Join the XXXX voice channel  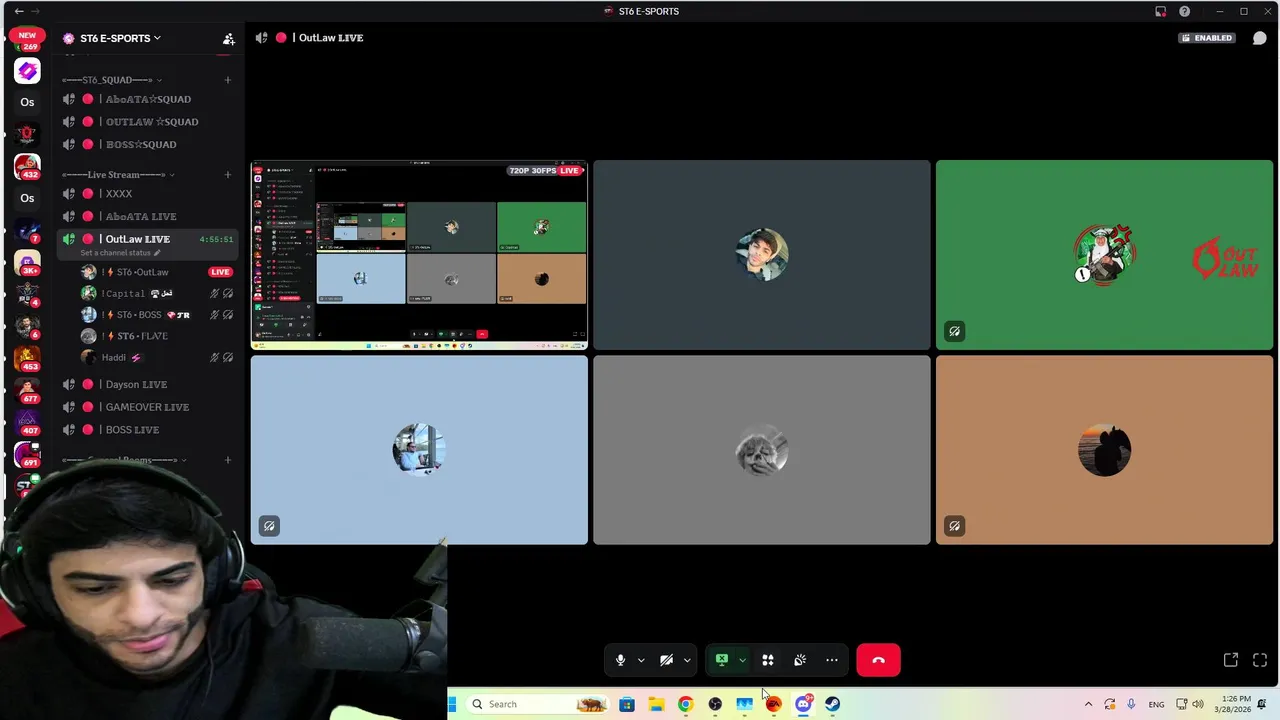(148, 194)
